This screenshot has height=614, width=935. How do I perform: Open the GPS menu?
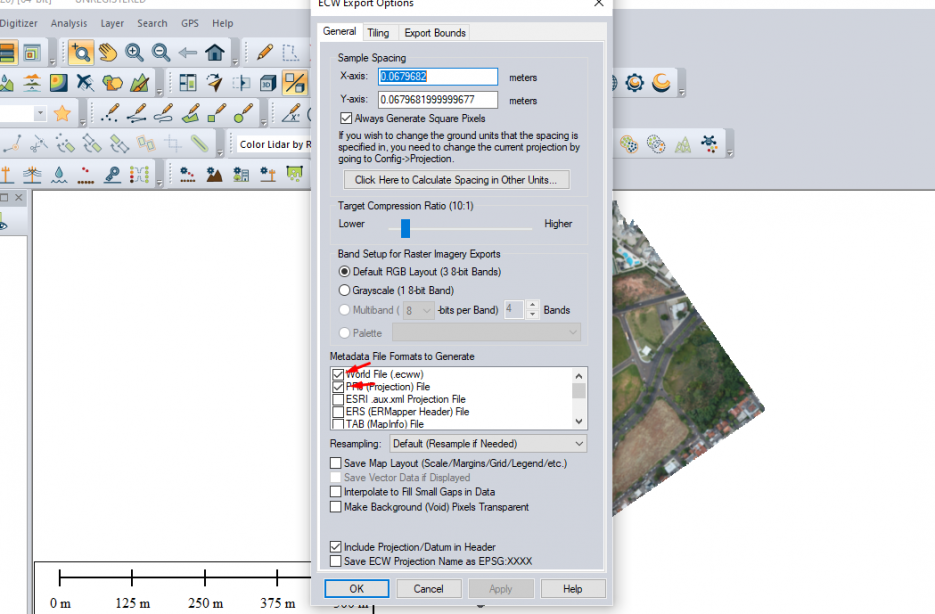tap(190, 23)
